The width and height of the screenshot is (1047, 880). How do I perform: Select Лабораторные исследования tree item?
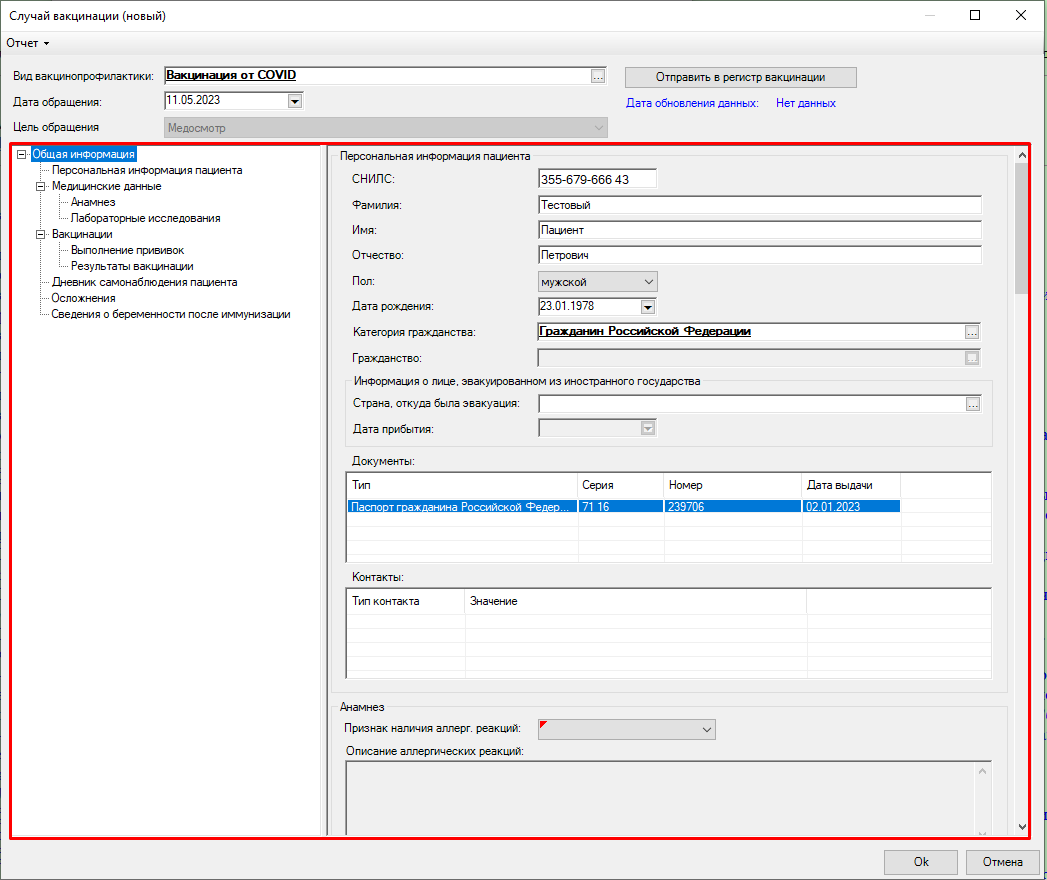(146, 218)
